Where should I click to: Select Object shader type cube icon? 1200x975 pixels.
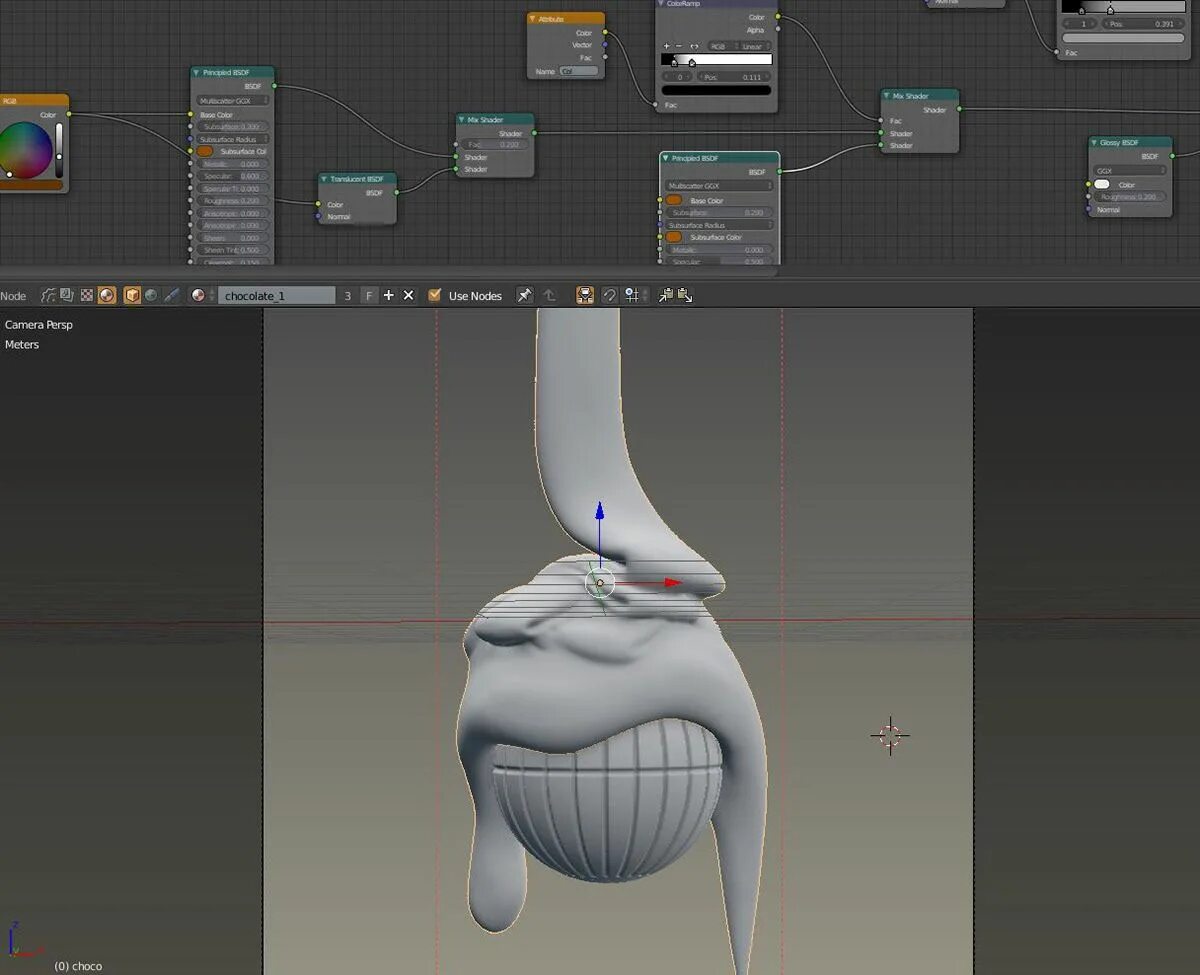[131, 295]
